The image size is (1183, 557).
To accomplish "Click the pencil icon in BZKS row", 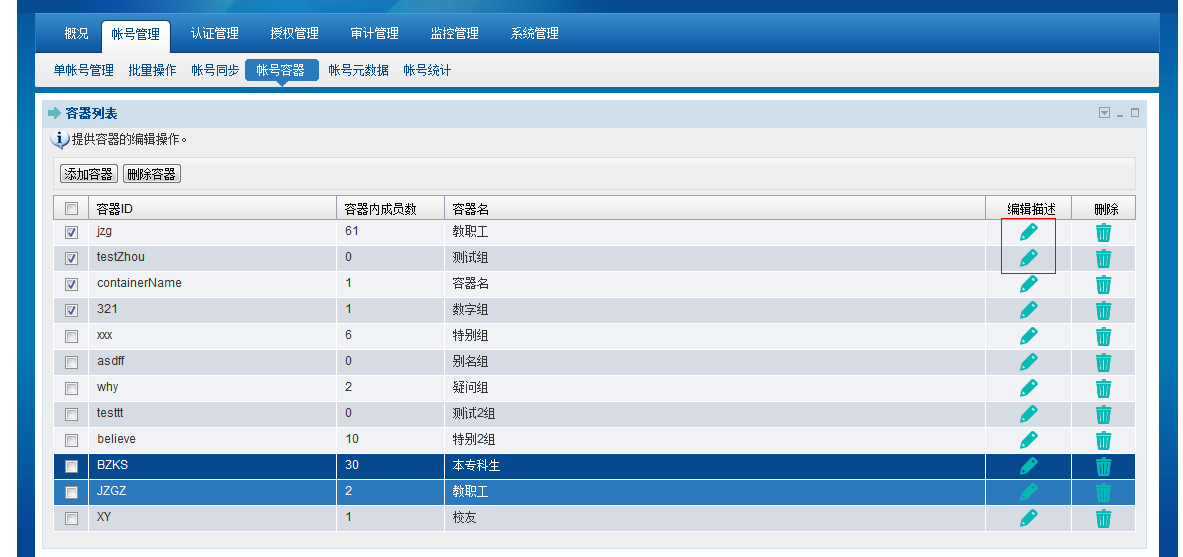I will pyautogui.click(x=1028, y=466).
